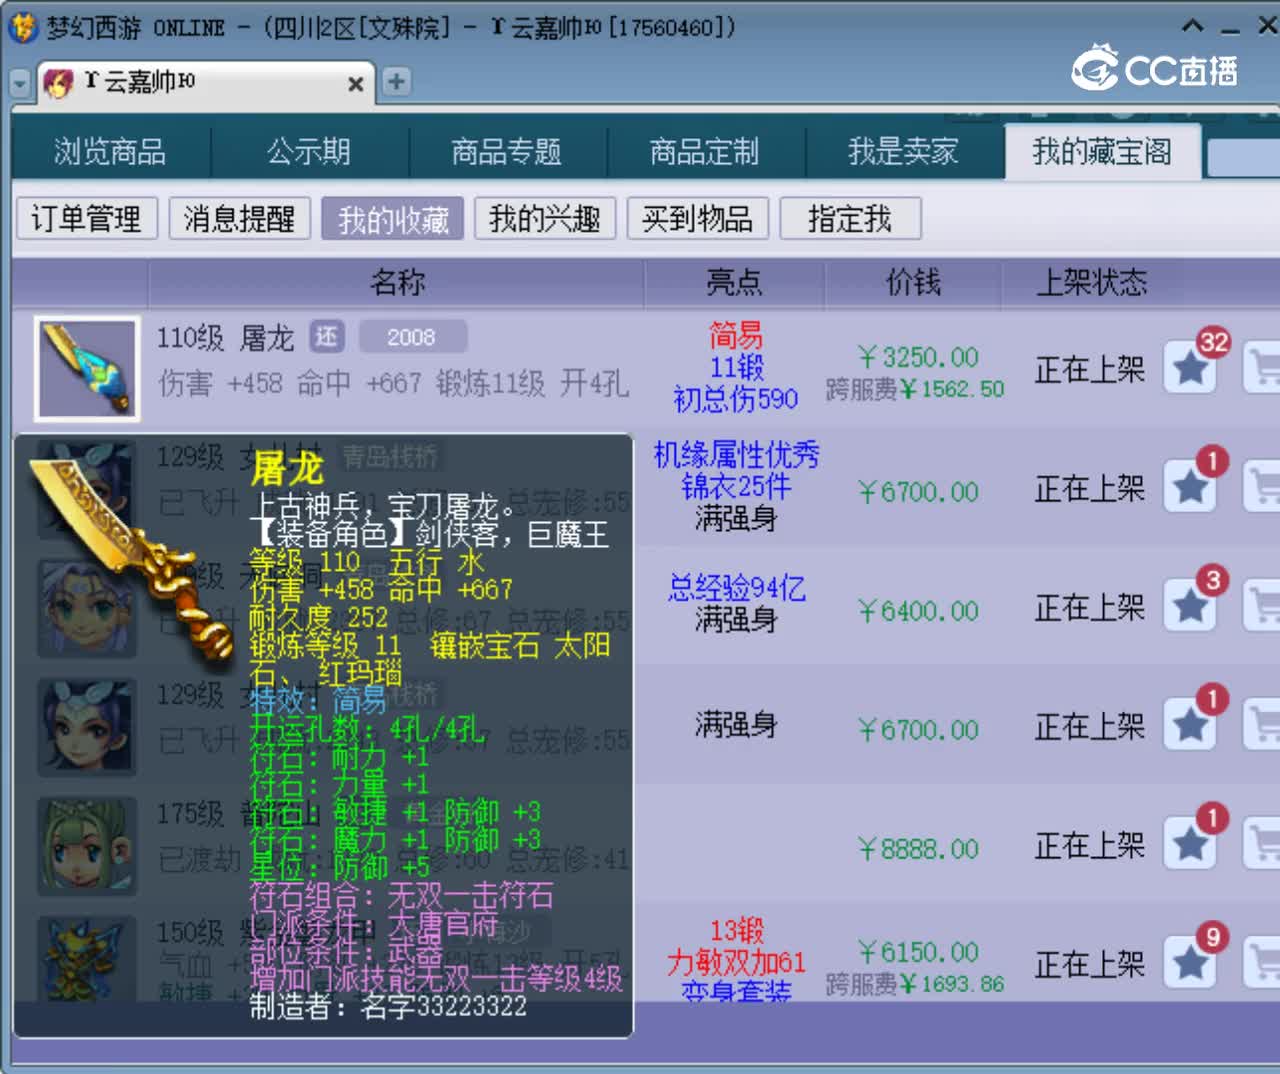1280x1074 pixels.
Task: Click the 2008 server tag
Action: pos(411,337)
